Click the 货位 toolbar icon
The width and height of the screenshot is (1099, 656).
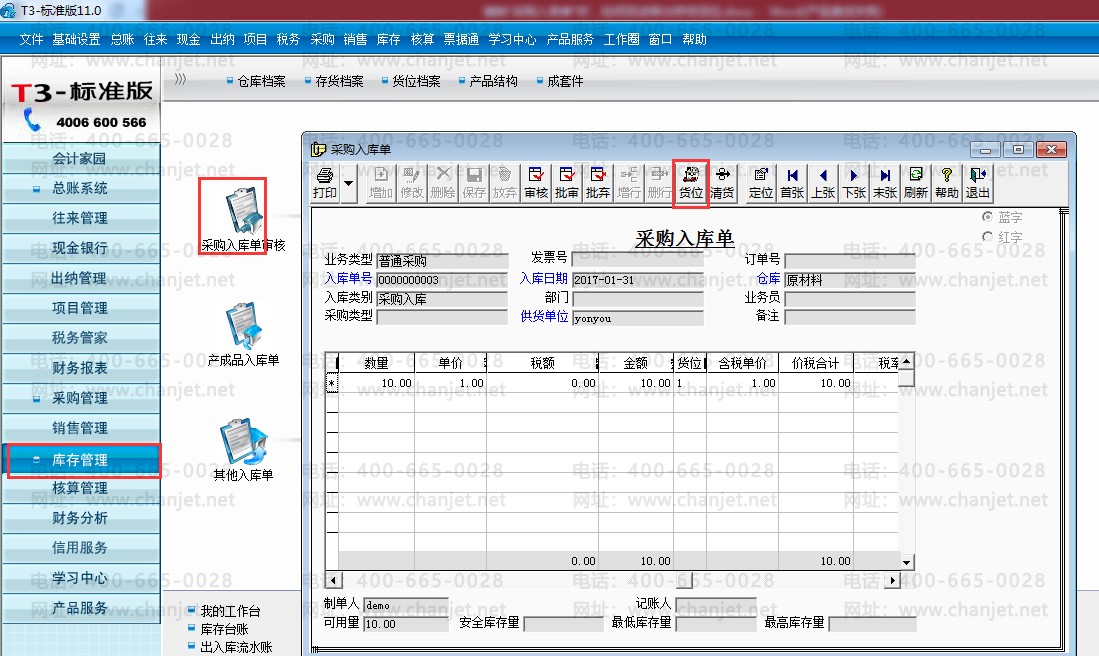point(691,183)
